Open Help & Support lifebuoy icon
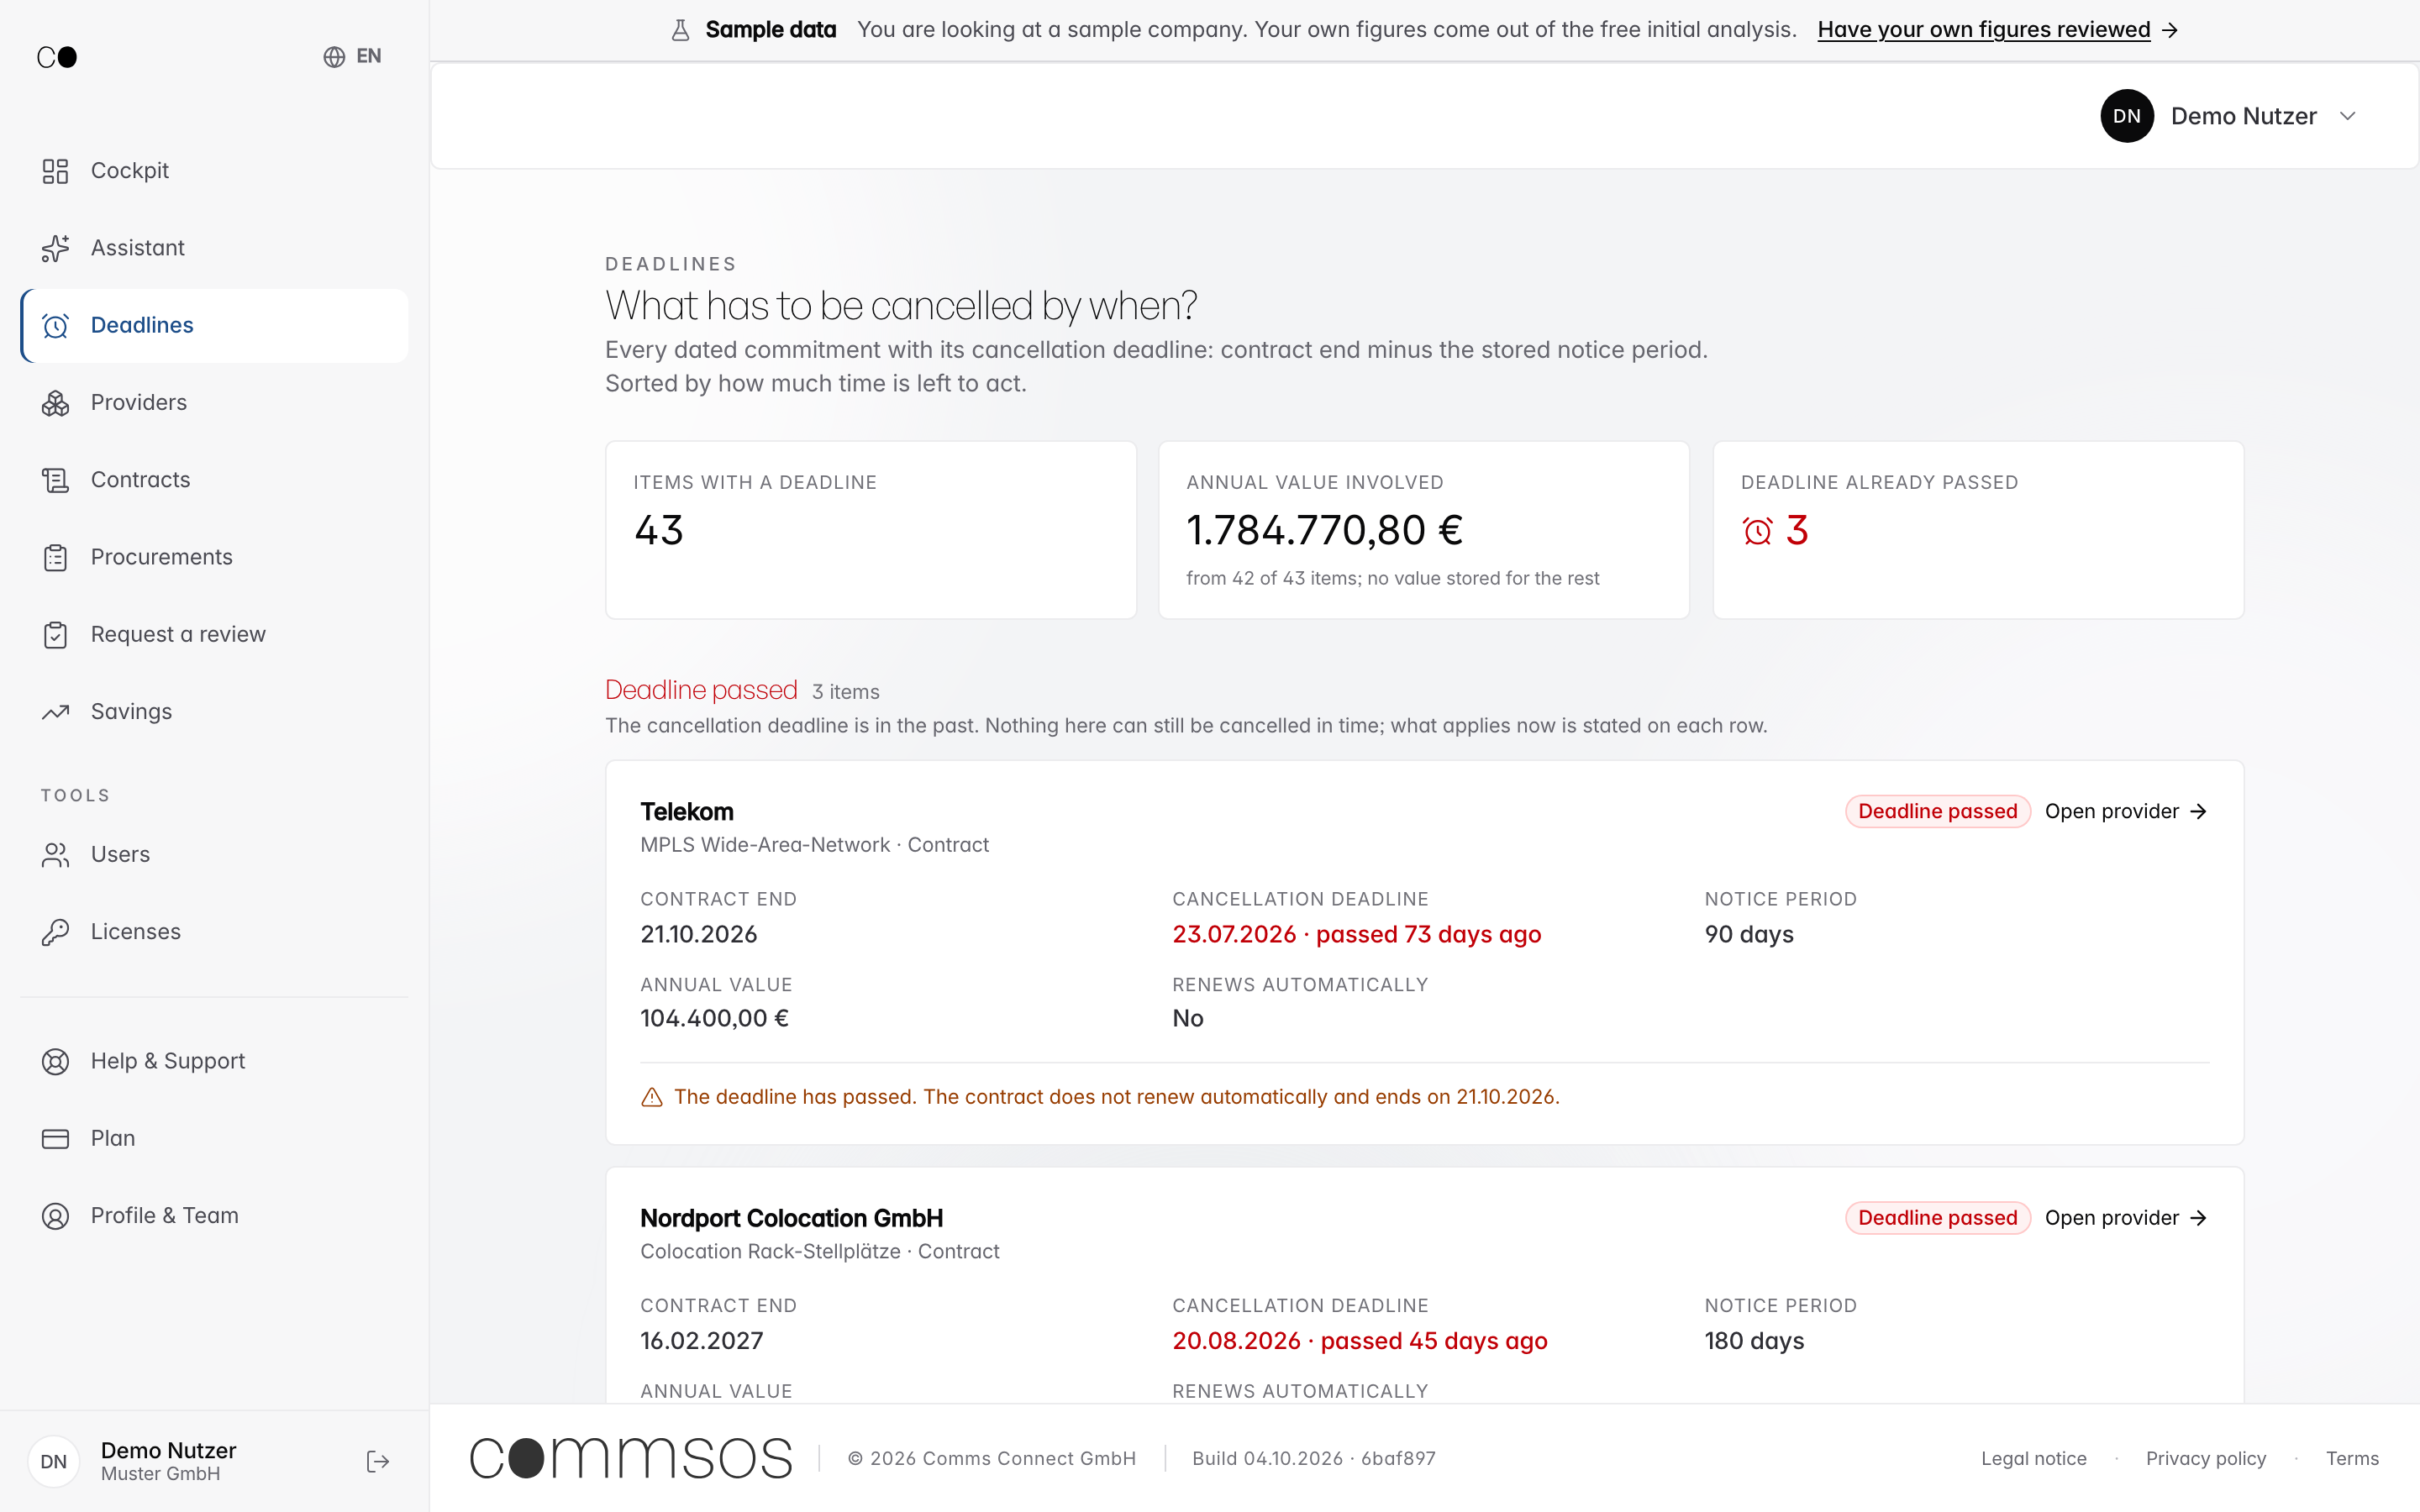 coord(55,1061)
